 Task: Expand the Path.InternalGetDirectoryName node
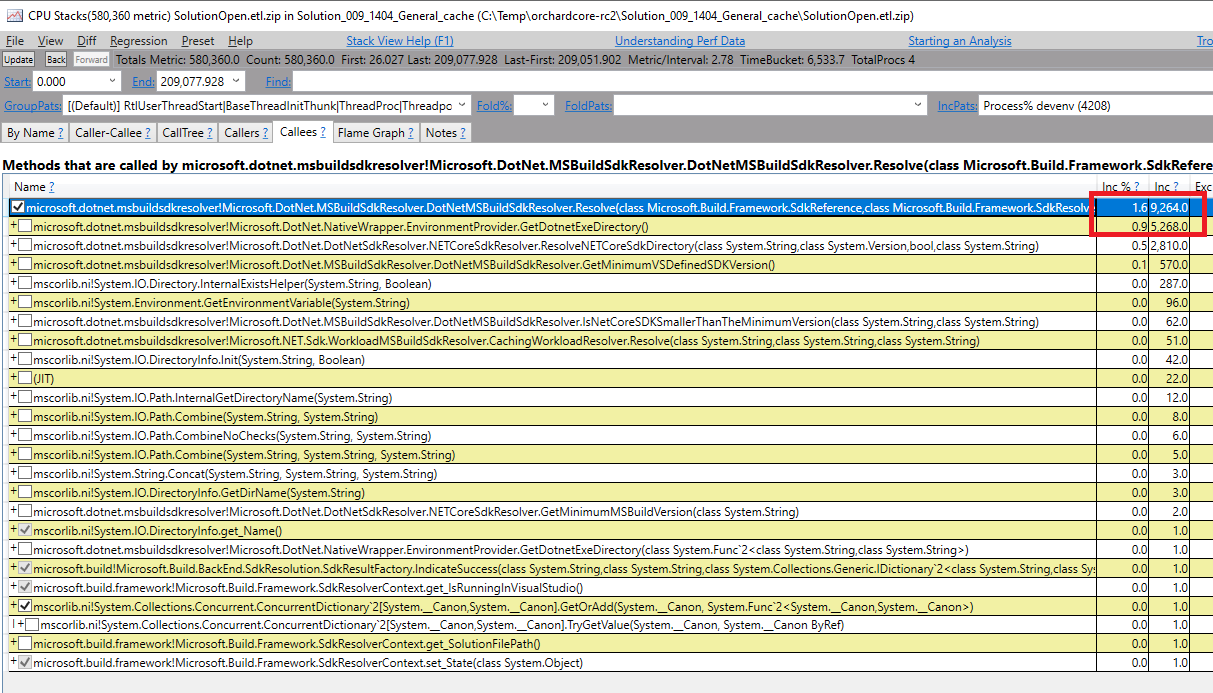tap(14, 397)
